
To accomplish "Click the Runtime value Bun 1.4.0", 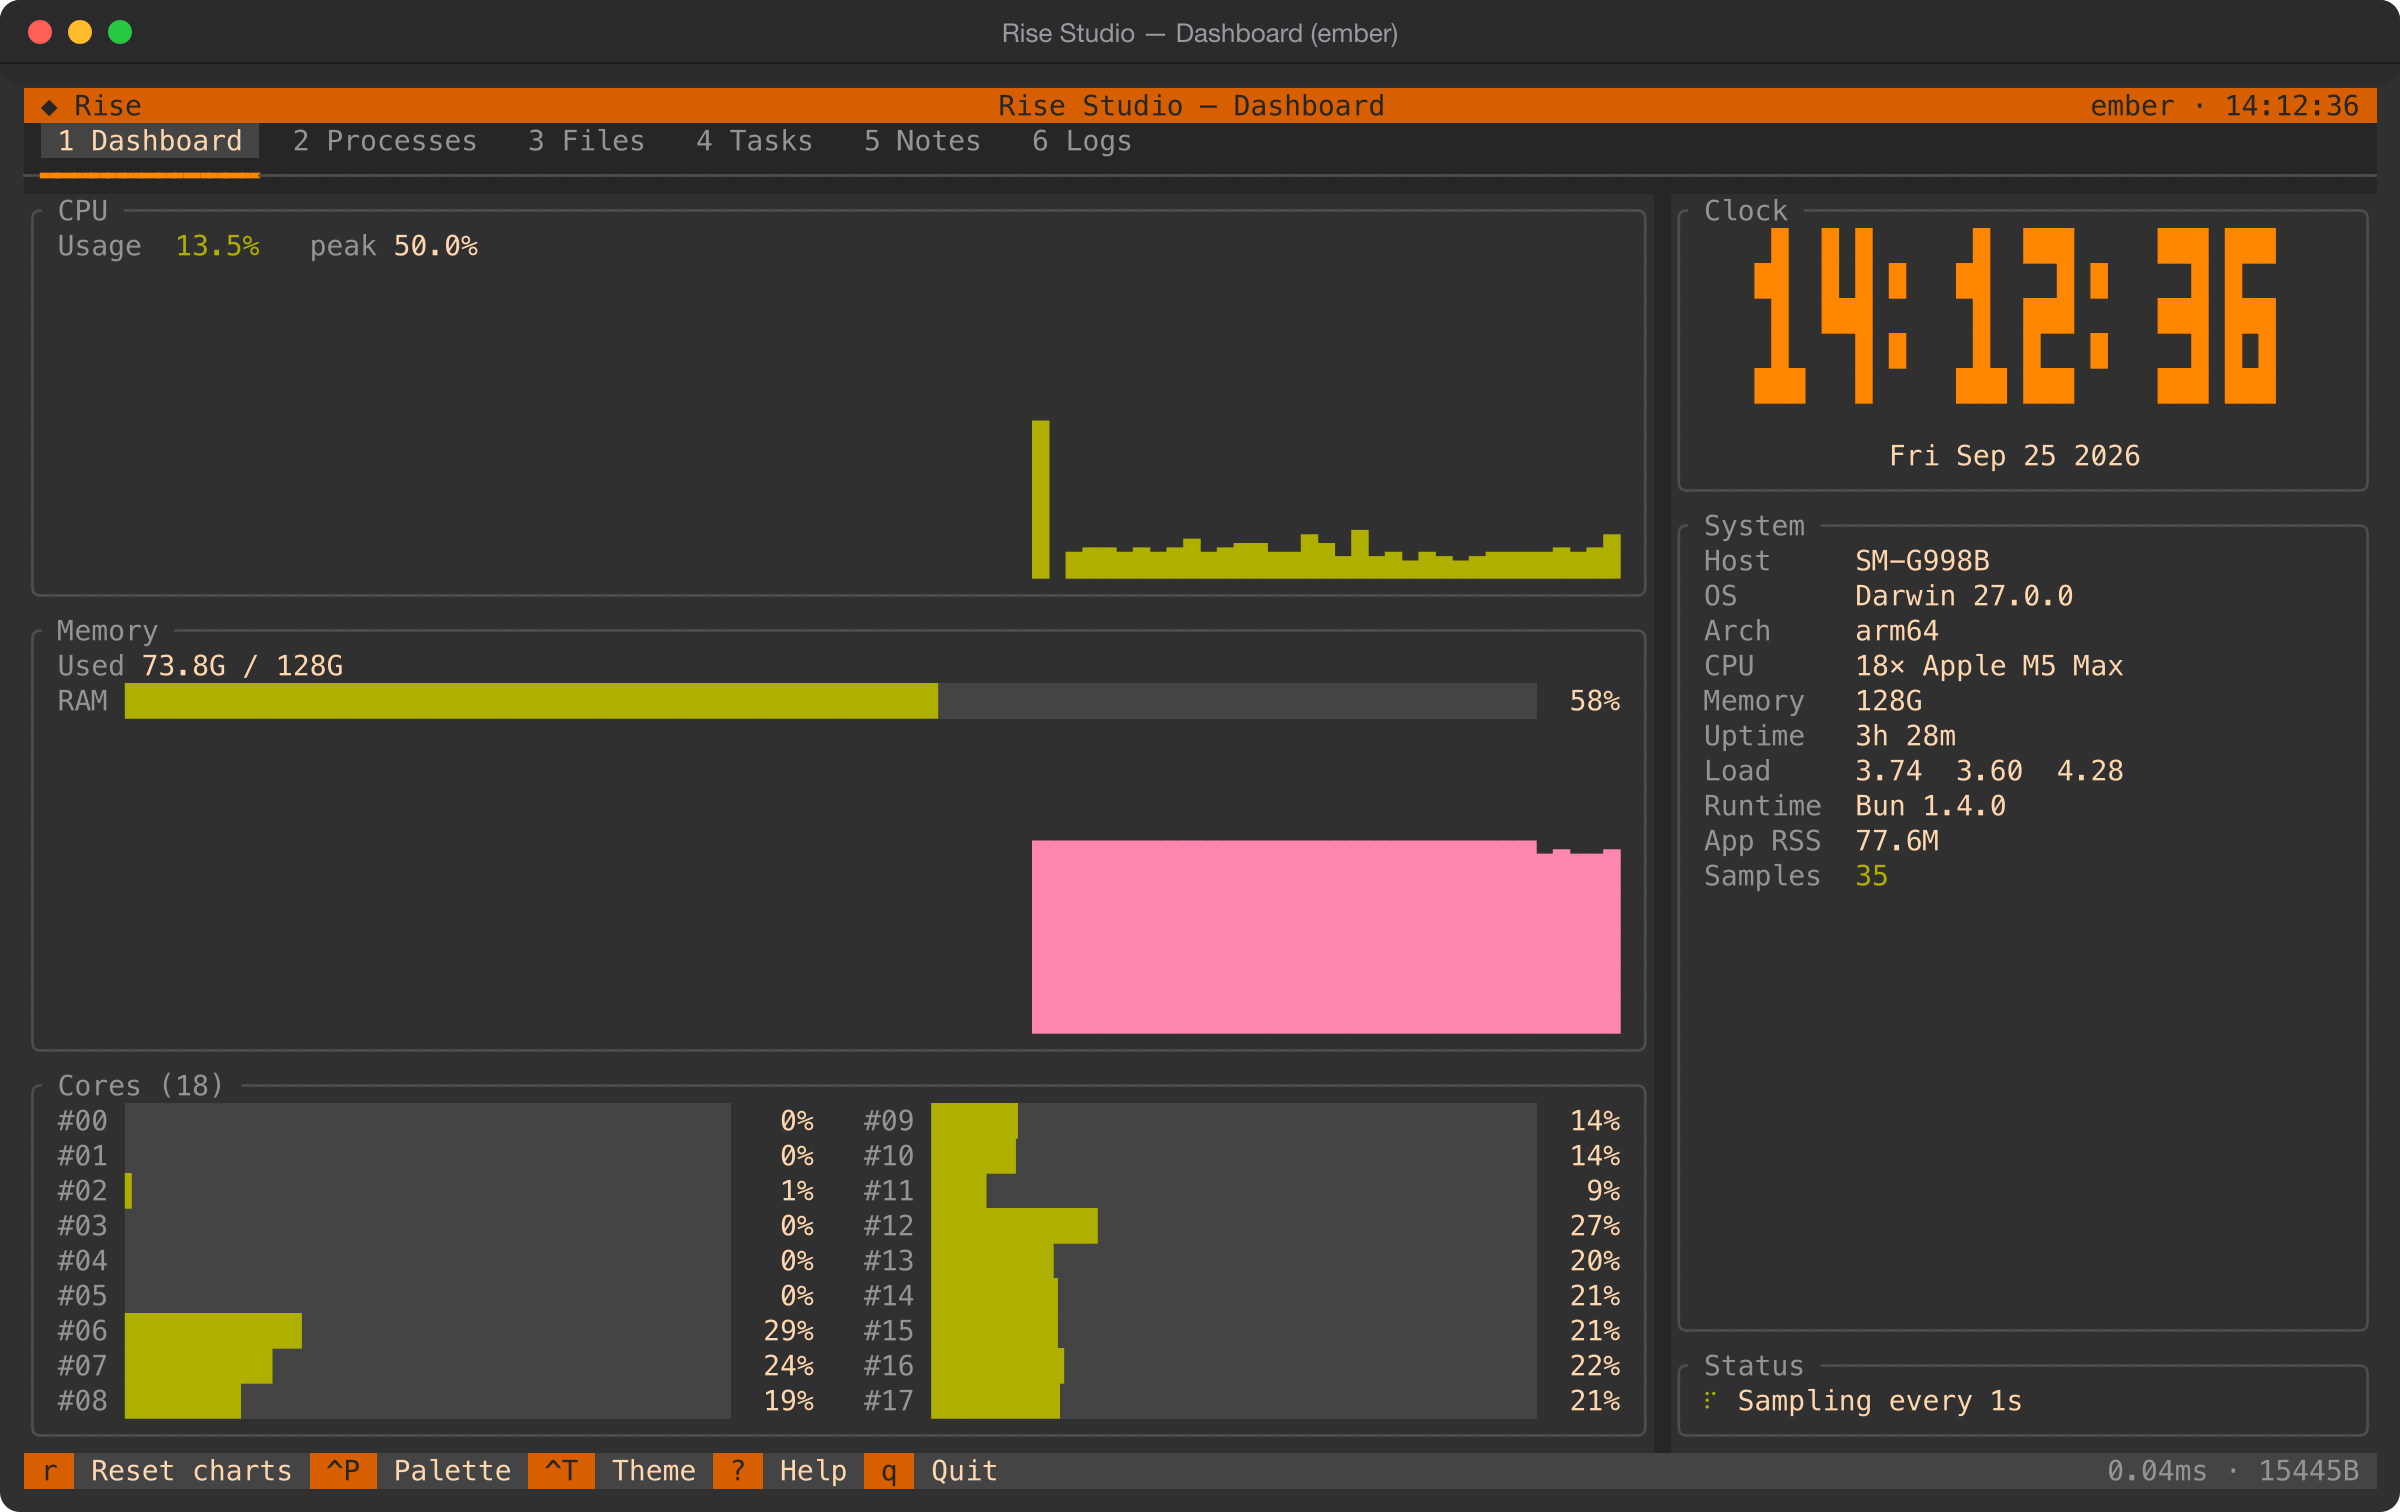I will [1930, 806].
